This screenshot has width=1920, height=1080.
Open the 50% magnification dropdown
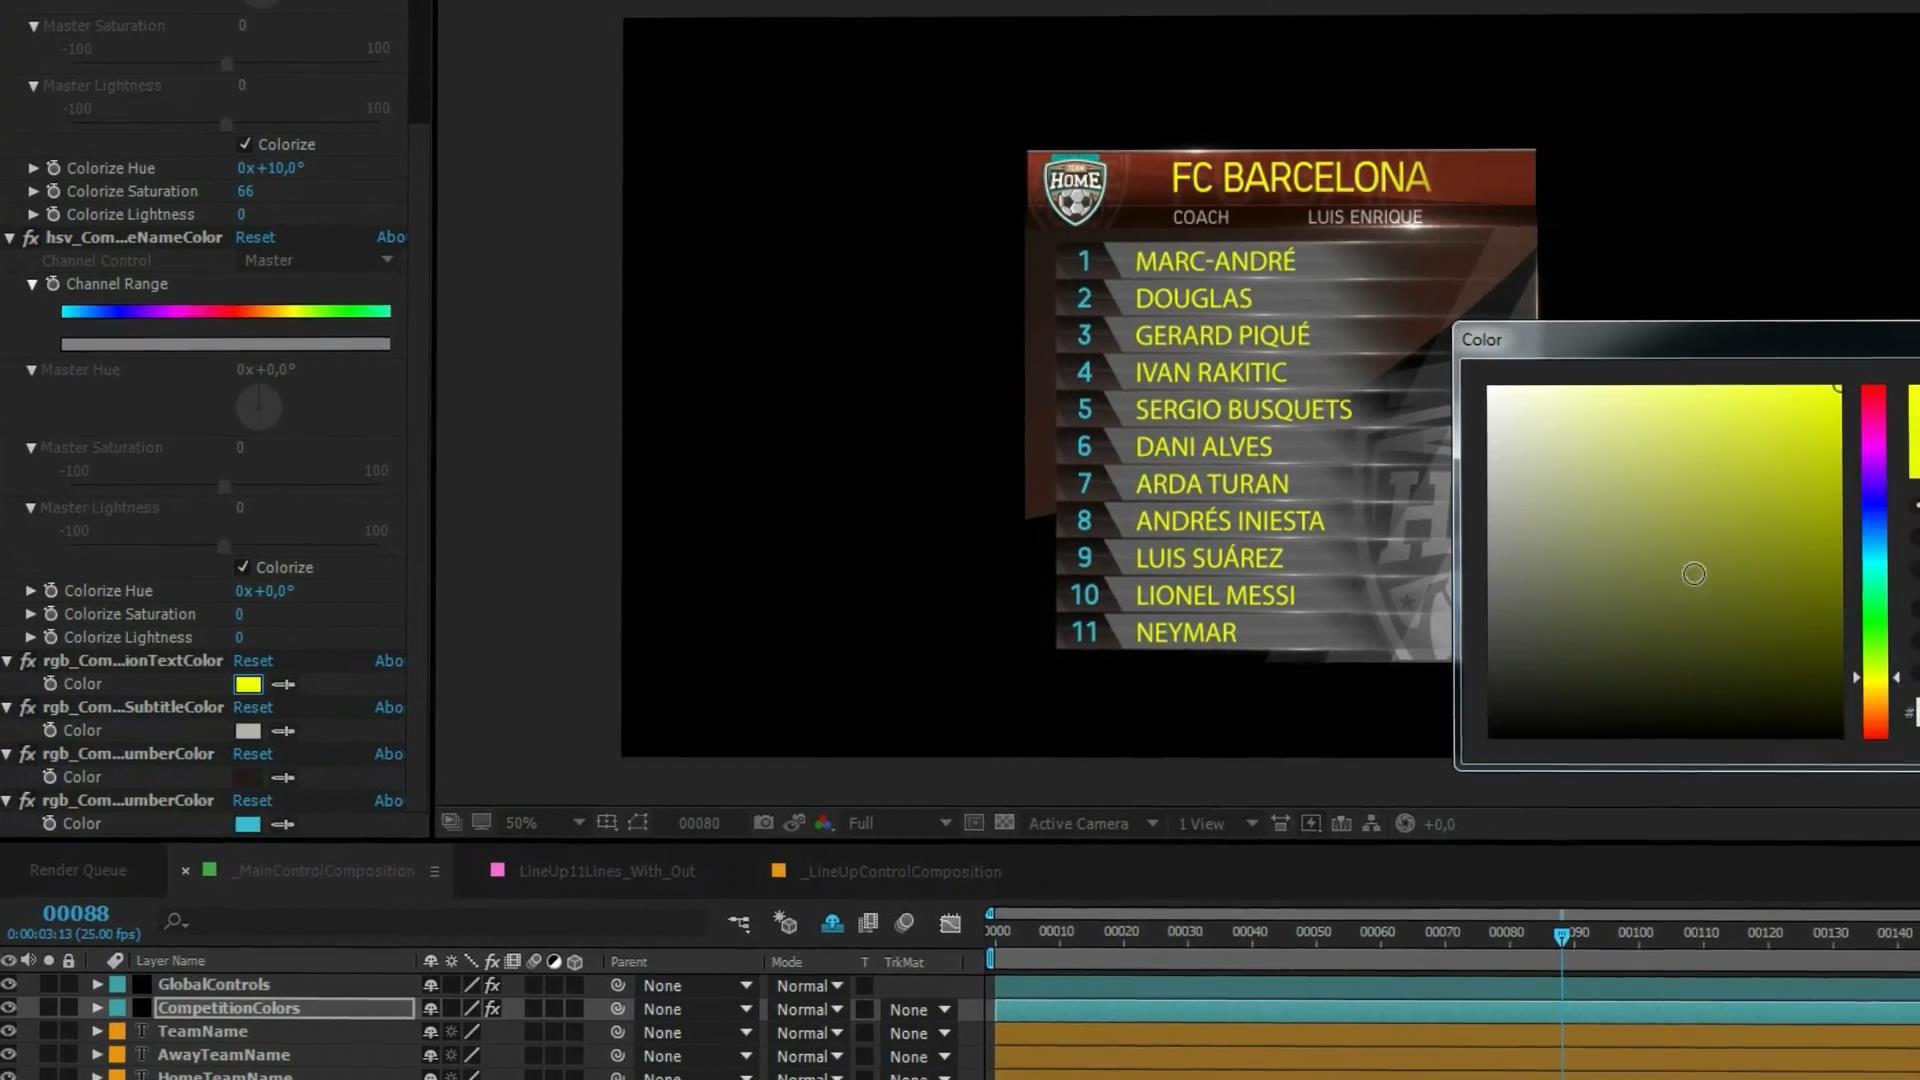coord(544,823)
